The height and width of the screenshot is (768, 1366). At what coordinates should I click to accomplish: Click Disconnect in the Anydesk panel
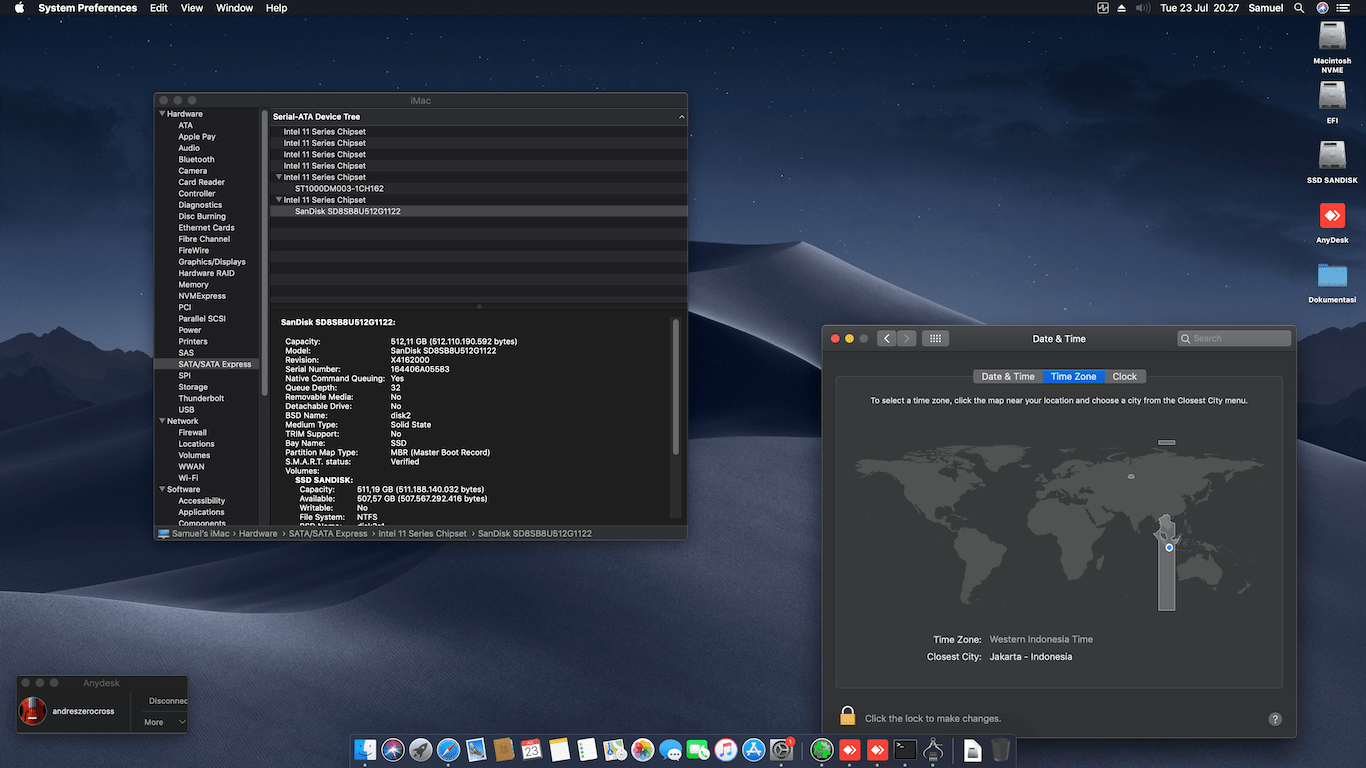click(x=167, y=701)
